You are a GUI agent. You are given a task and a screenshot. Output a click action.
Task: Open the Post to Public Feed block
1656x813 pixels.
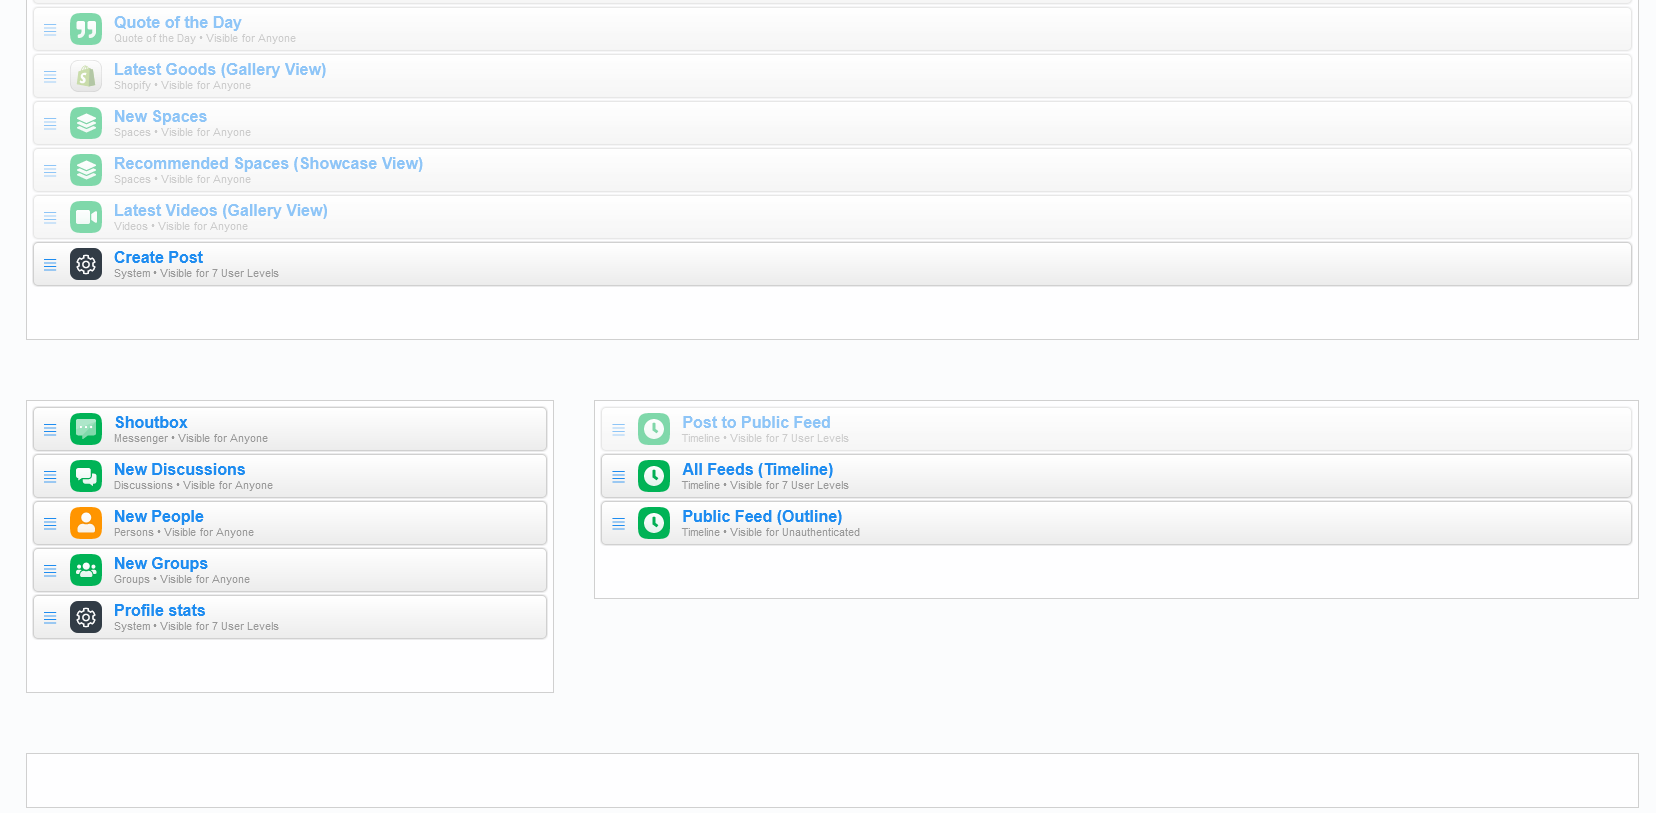pyautogui.click(x=755, y=423)
